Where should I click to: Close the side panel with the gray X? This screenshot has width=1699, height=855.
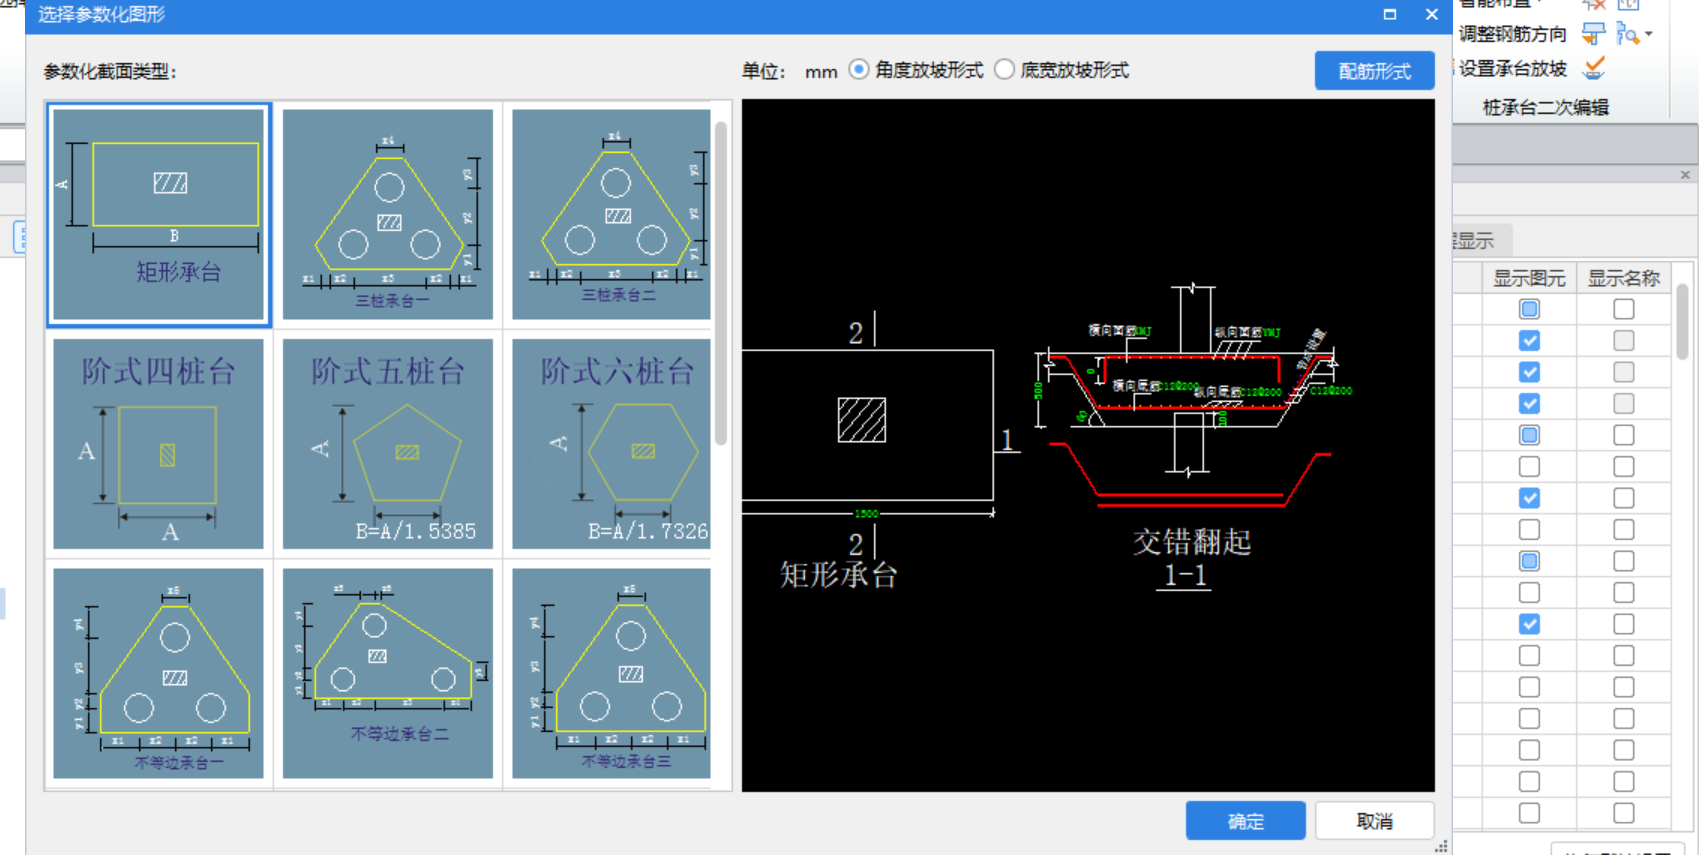[1685, 174]
